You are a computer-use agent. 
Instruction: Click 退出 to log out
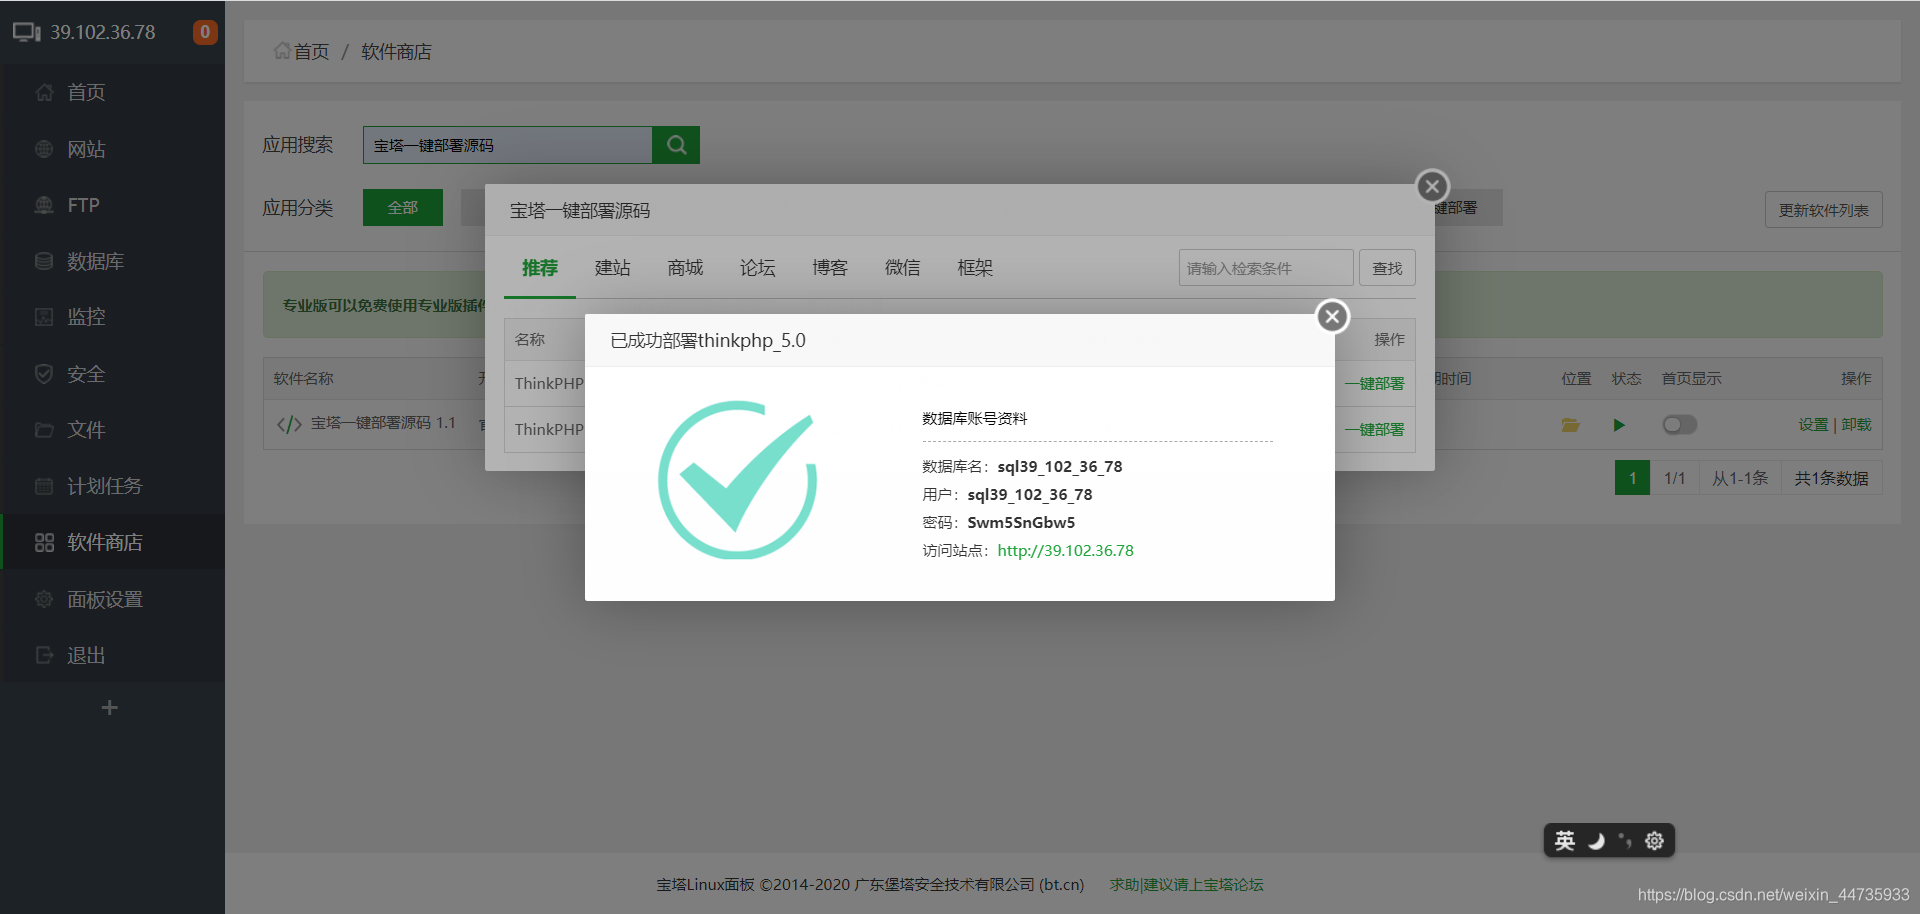(112, 655)
